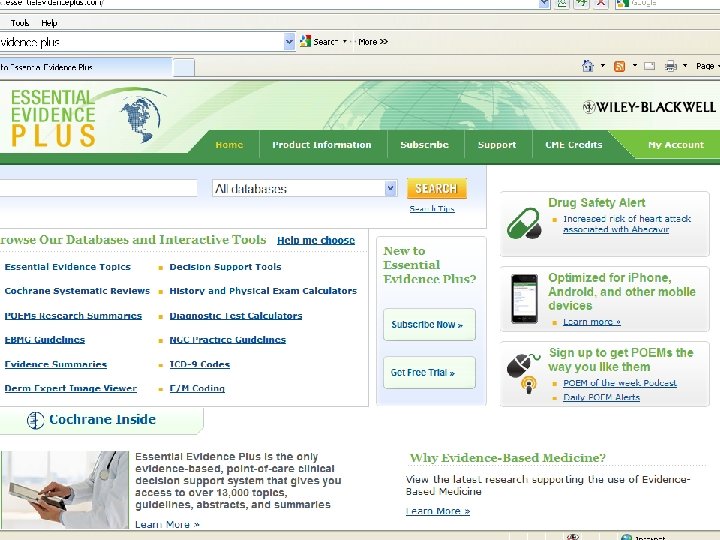Open the RSS feed dropdown arrow

tap(635, 66)
